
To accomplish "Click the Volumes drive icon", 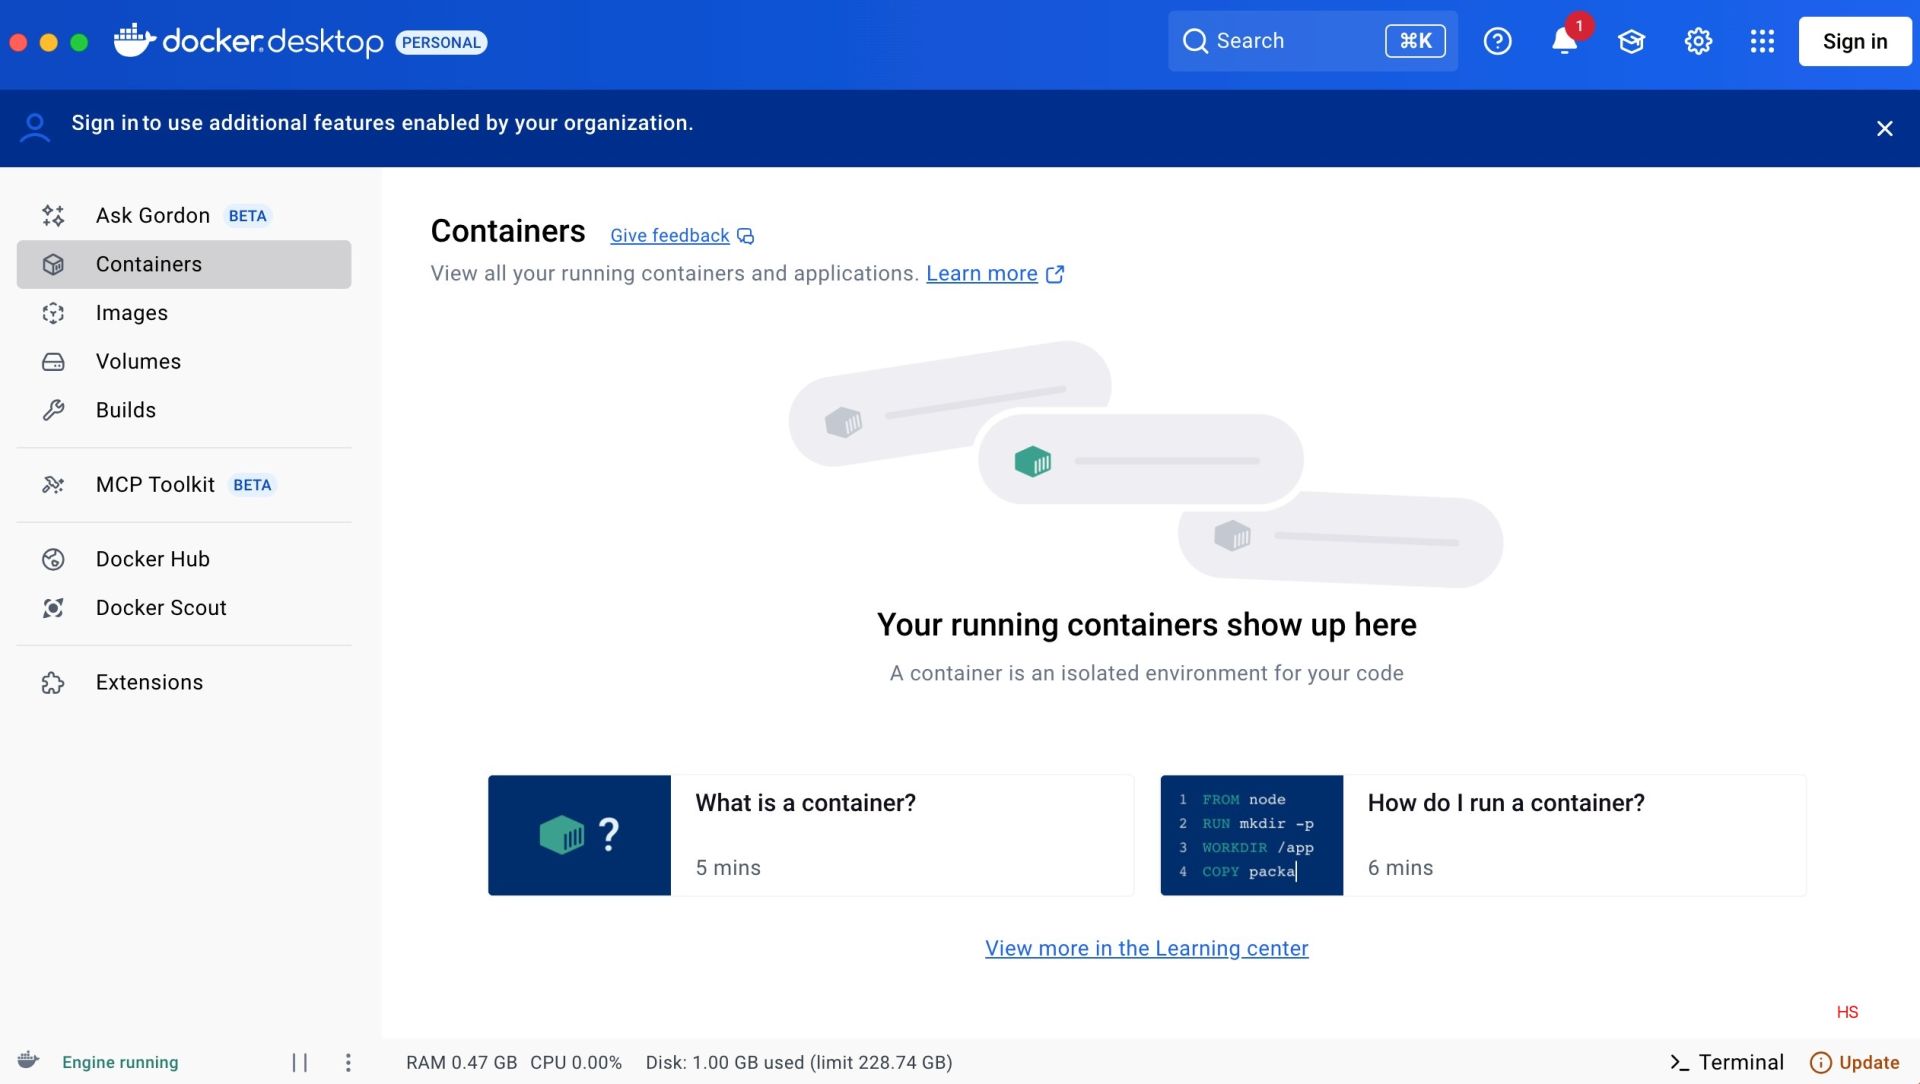I will [x=53, y=362].
